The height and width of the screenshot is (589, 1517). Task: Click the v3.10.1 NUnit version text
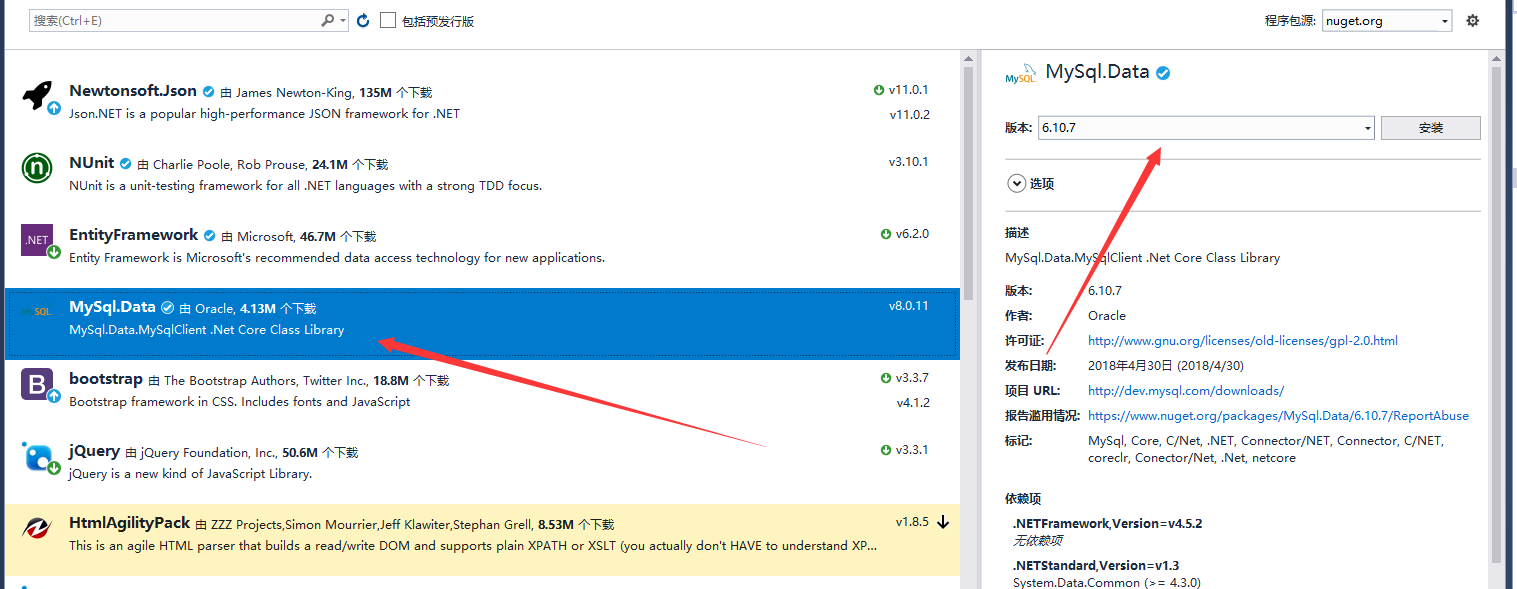pyautogui.click(x=909, y=162)
